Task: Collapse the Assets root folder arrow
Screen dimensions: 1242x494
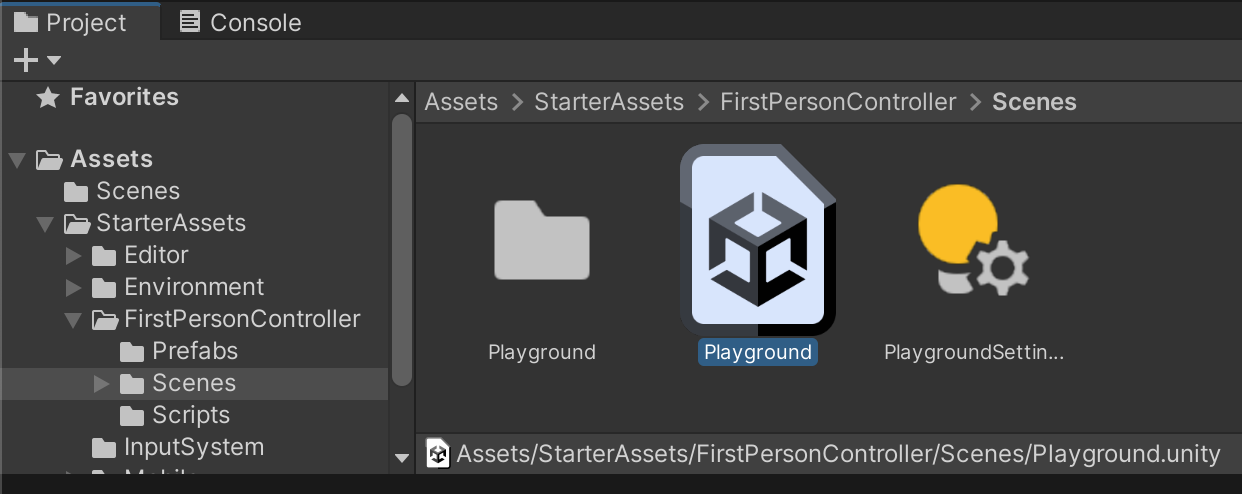Action: 16,160
